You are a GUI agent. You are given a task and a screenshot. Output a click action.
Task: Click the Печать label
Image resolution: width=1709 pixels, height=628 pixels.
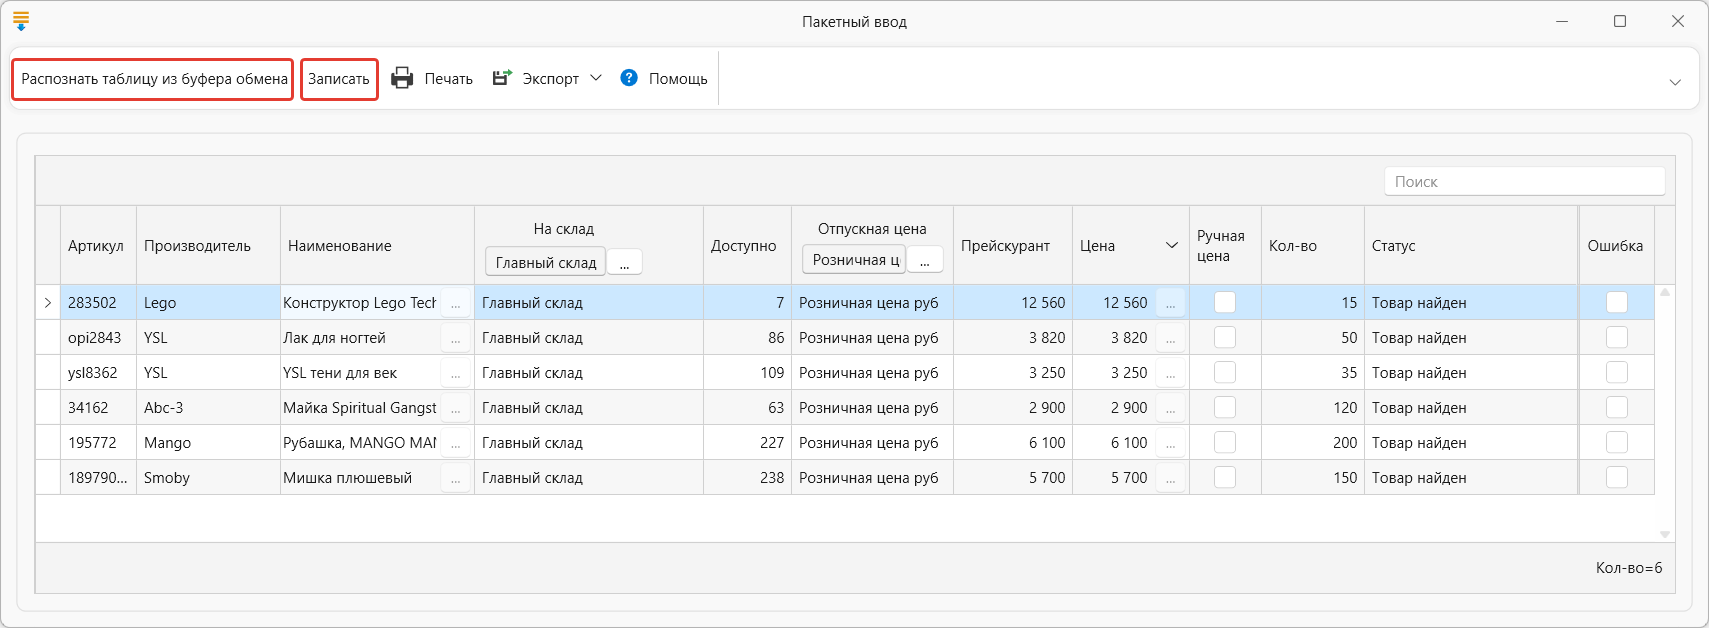tap(448, 79)
